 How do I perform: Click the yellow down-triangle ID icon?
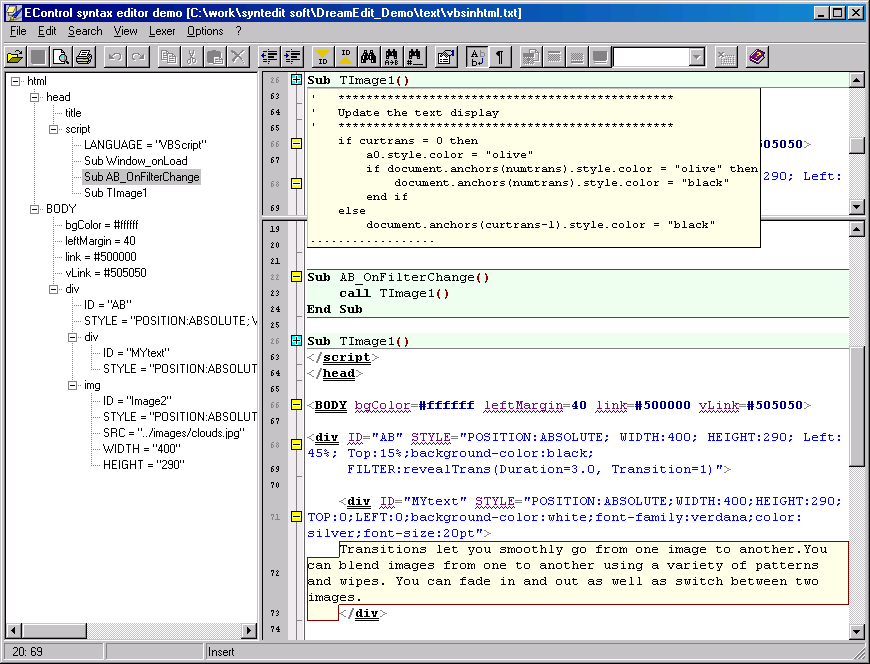[x=322, y=57]
